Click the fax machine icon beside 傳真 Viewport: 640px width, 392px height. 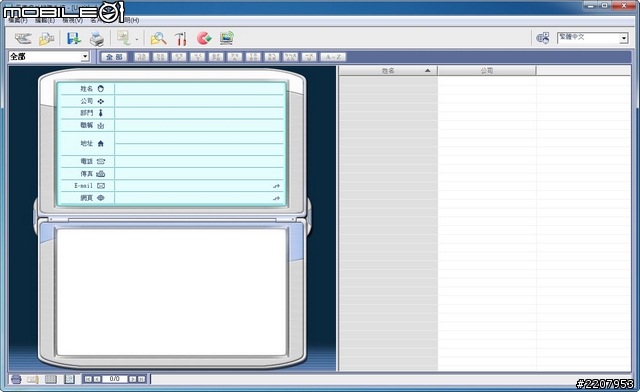click(101, 174)
